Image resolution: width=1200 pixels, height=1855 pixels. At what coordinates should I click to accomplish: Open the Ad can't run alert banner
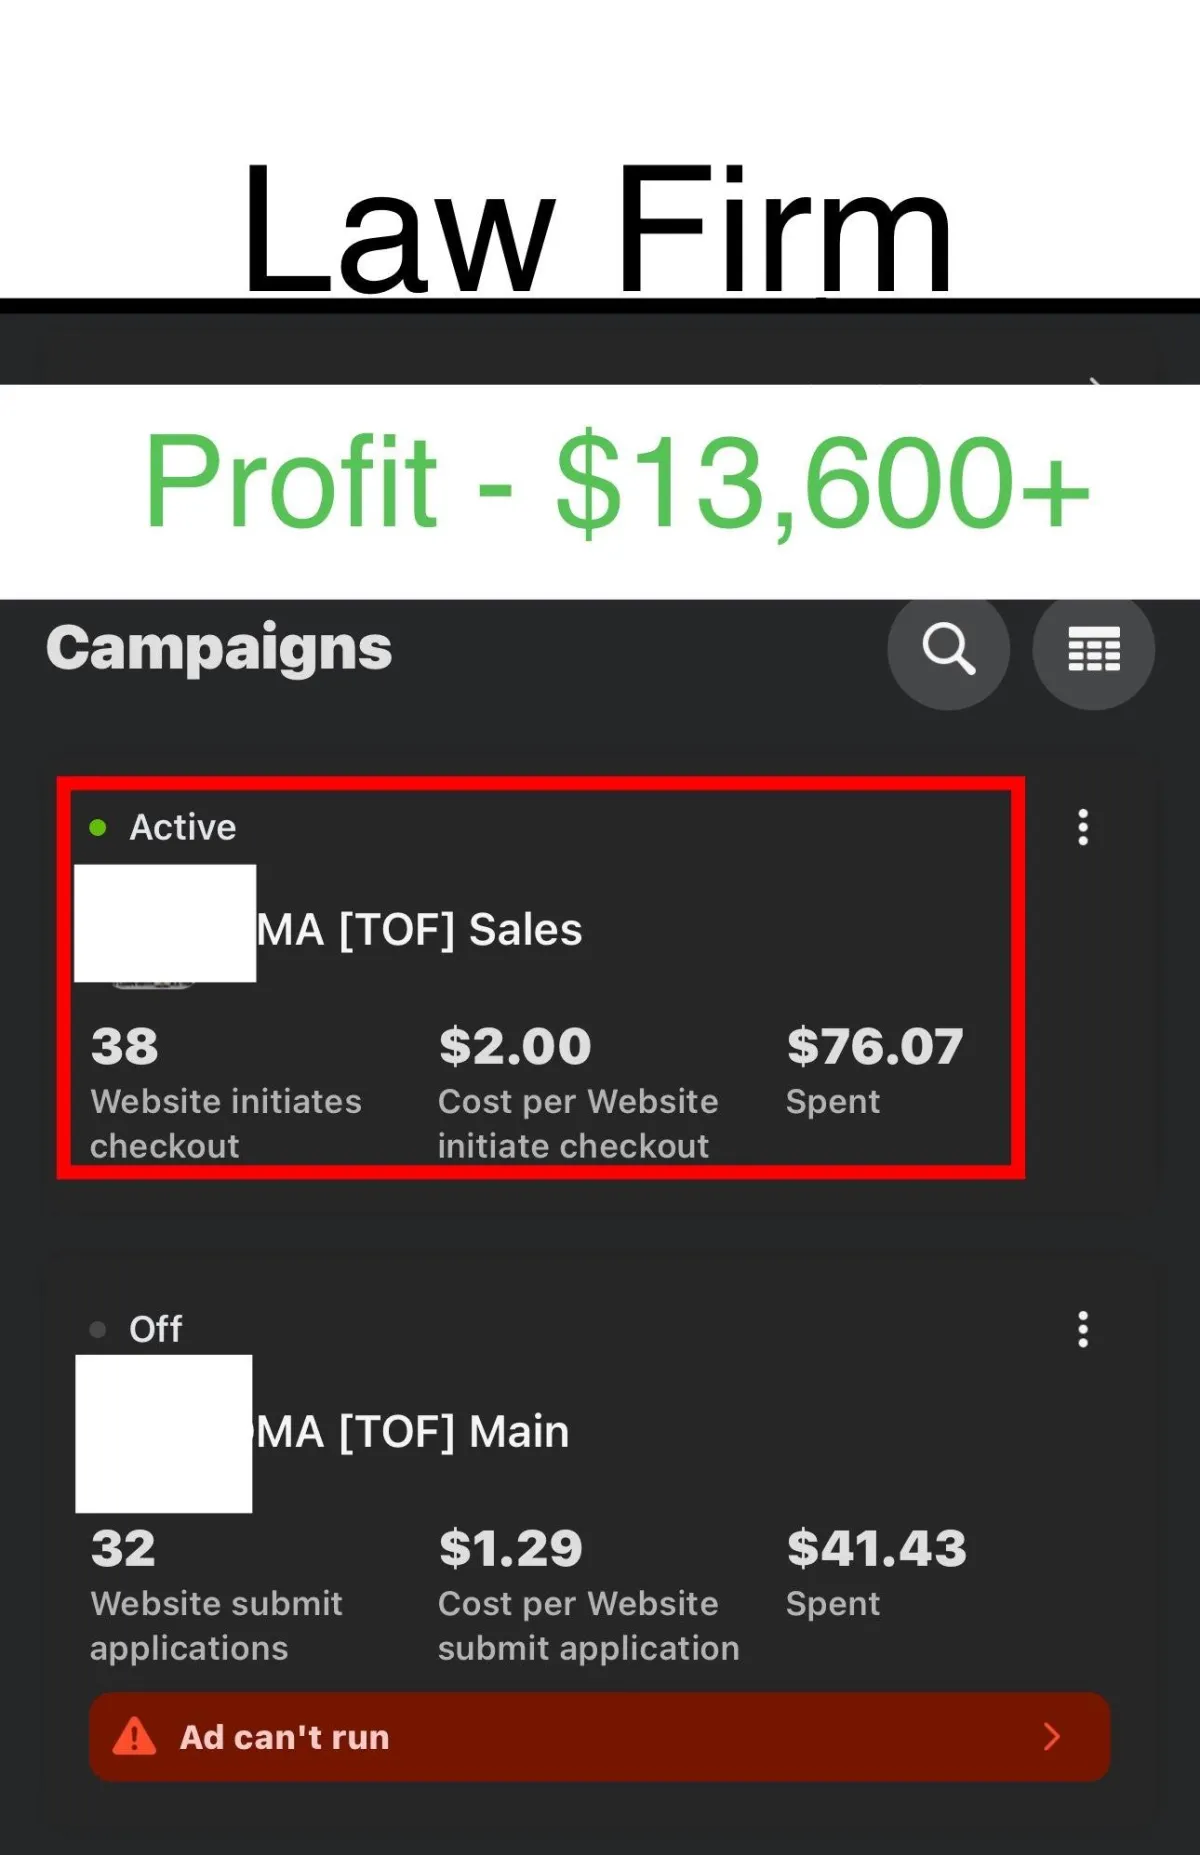(x=600, y=1736)
